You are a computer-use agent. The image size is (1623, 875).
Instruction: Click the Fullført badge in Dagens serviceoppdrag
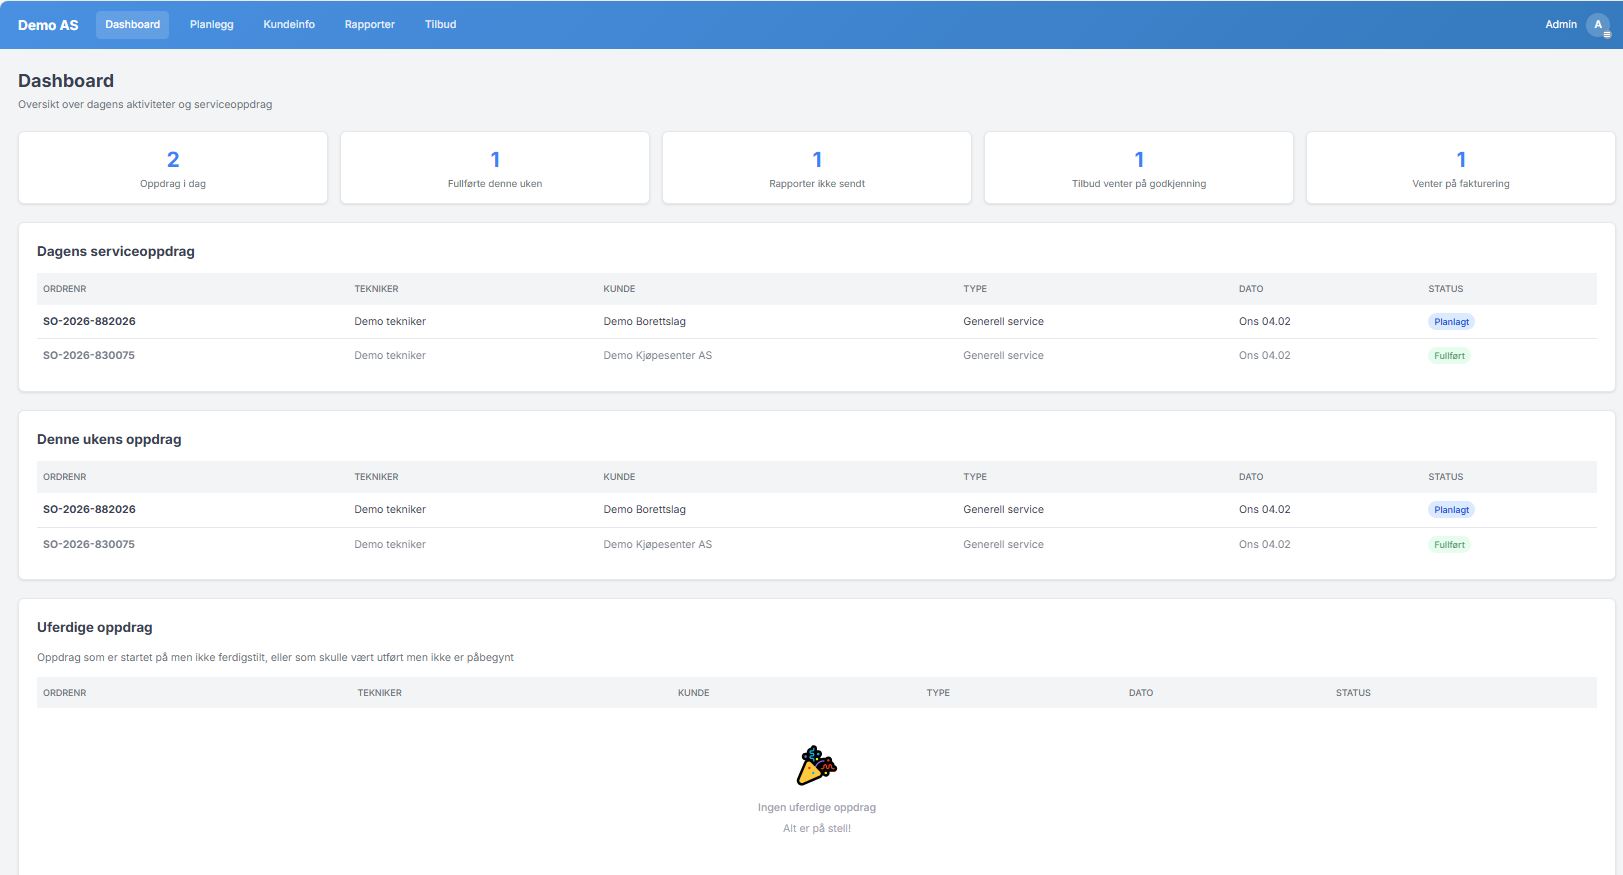click(1449, 356)
